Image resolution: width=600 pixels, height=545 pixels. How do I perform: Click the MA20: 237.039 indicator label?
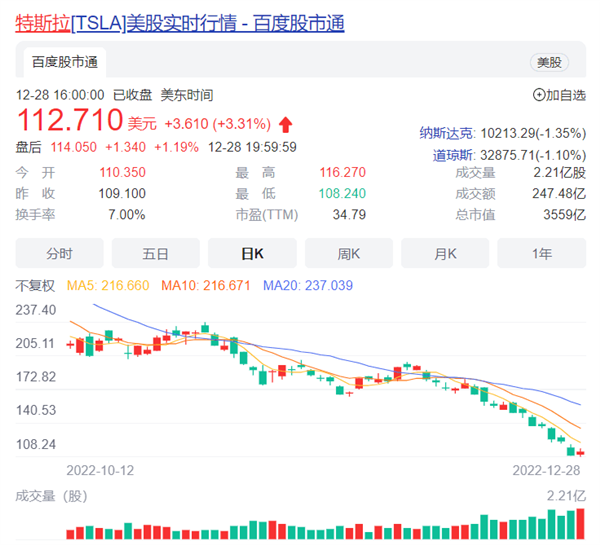[x=308, y=286]
